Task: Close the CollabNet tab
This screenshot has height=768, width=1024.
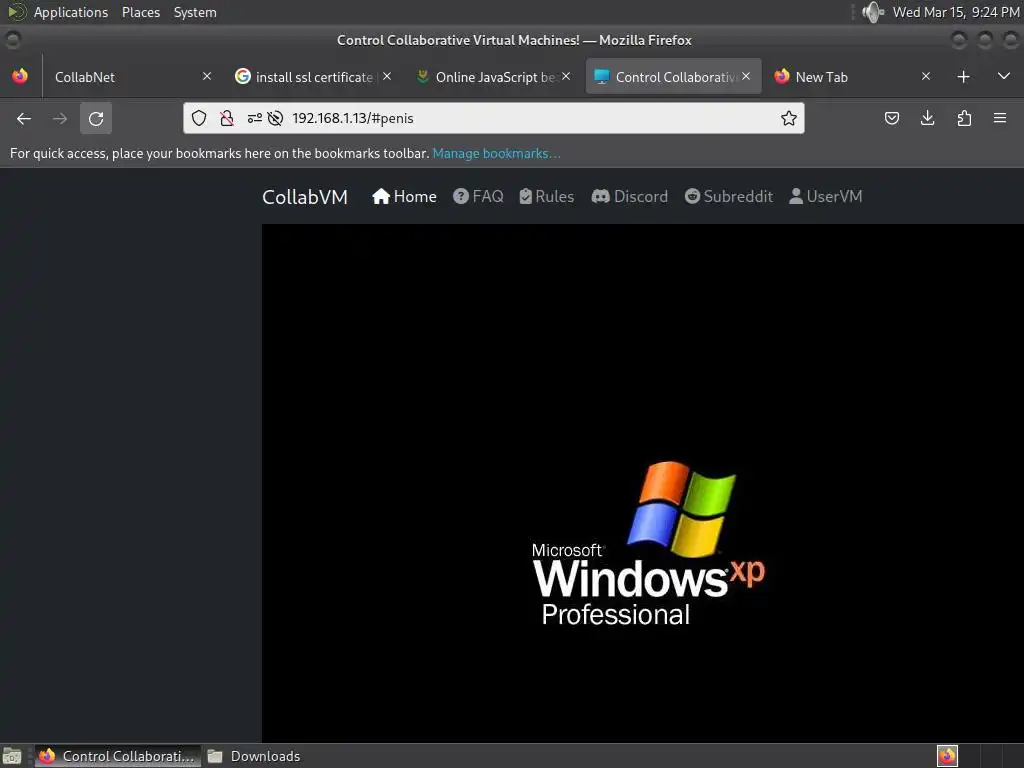Action: click(207, 76)
